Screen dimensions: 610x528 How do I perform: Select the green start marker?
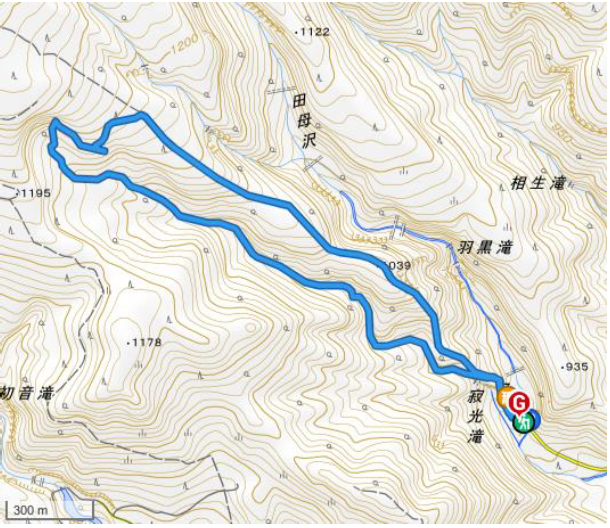521,423
